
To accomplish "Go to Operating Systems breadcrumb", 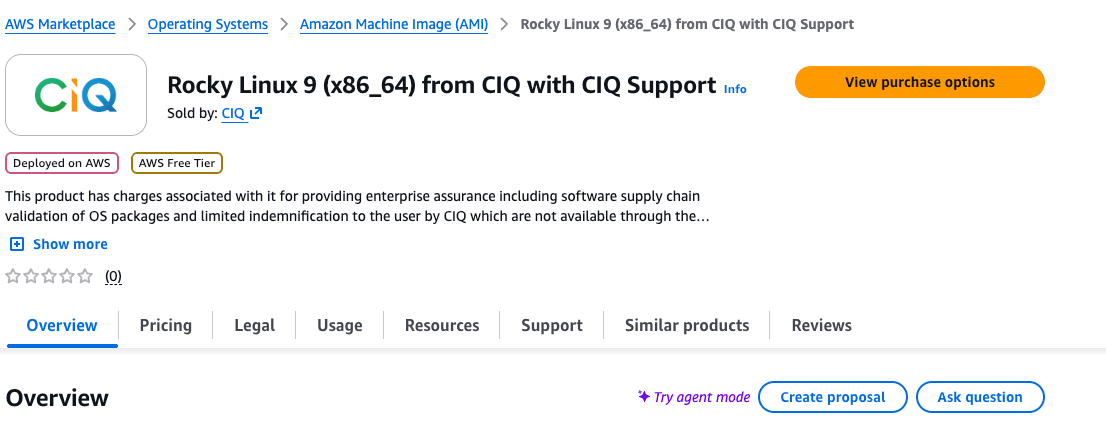I will point(208,24).
